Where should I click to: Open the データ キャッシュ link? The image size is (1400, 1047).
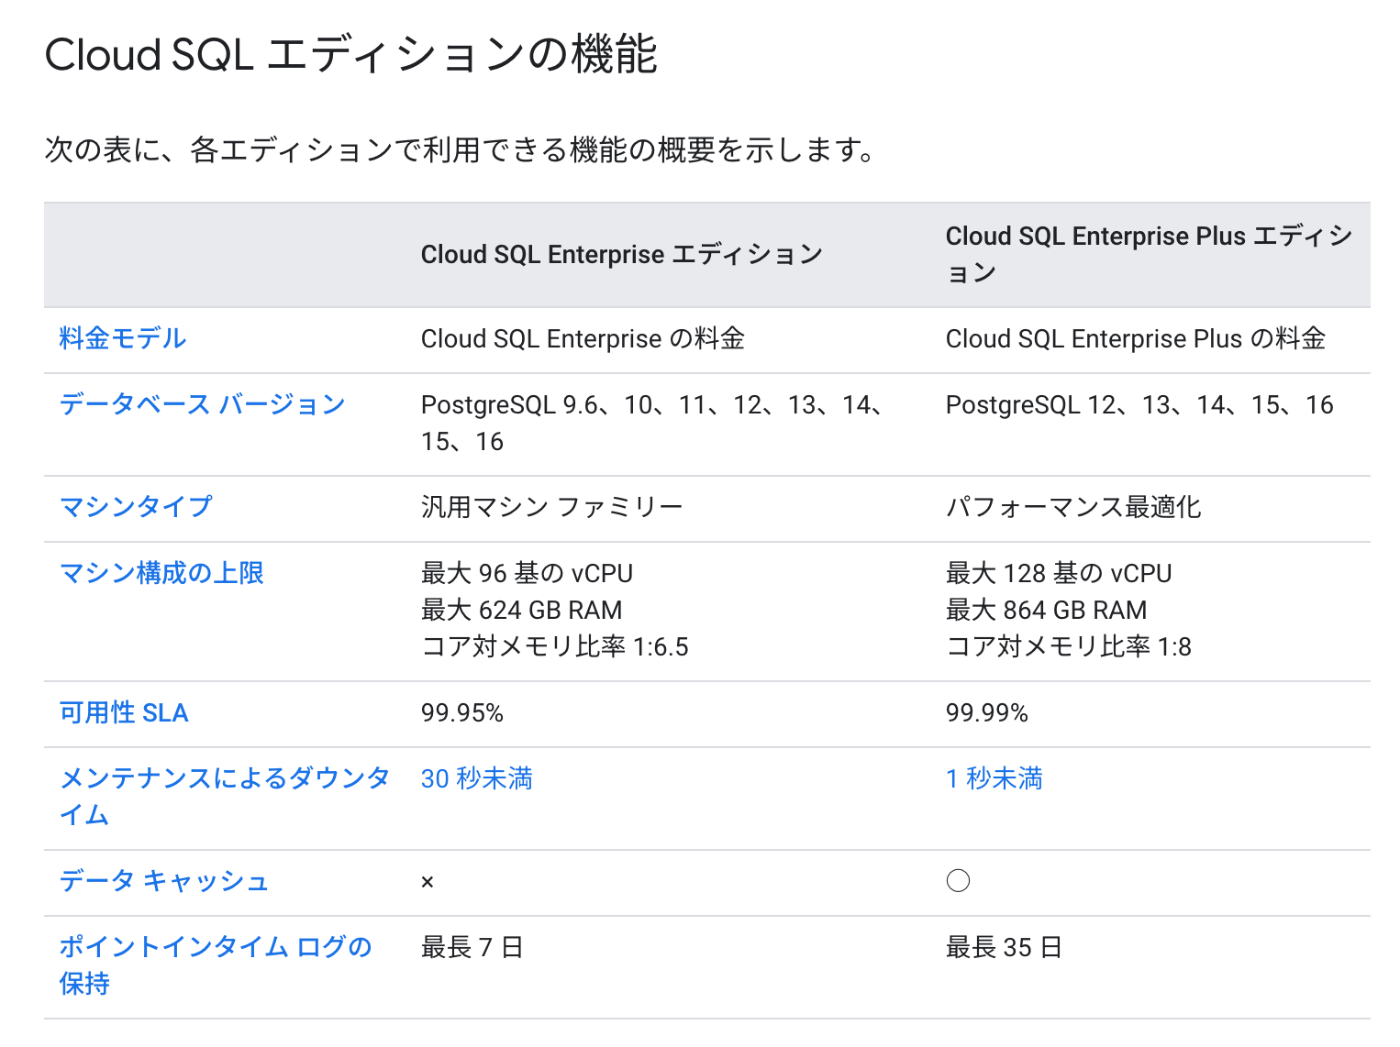point(164,880)
